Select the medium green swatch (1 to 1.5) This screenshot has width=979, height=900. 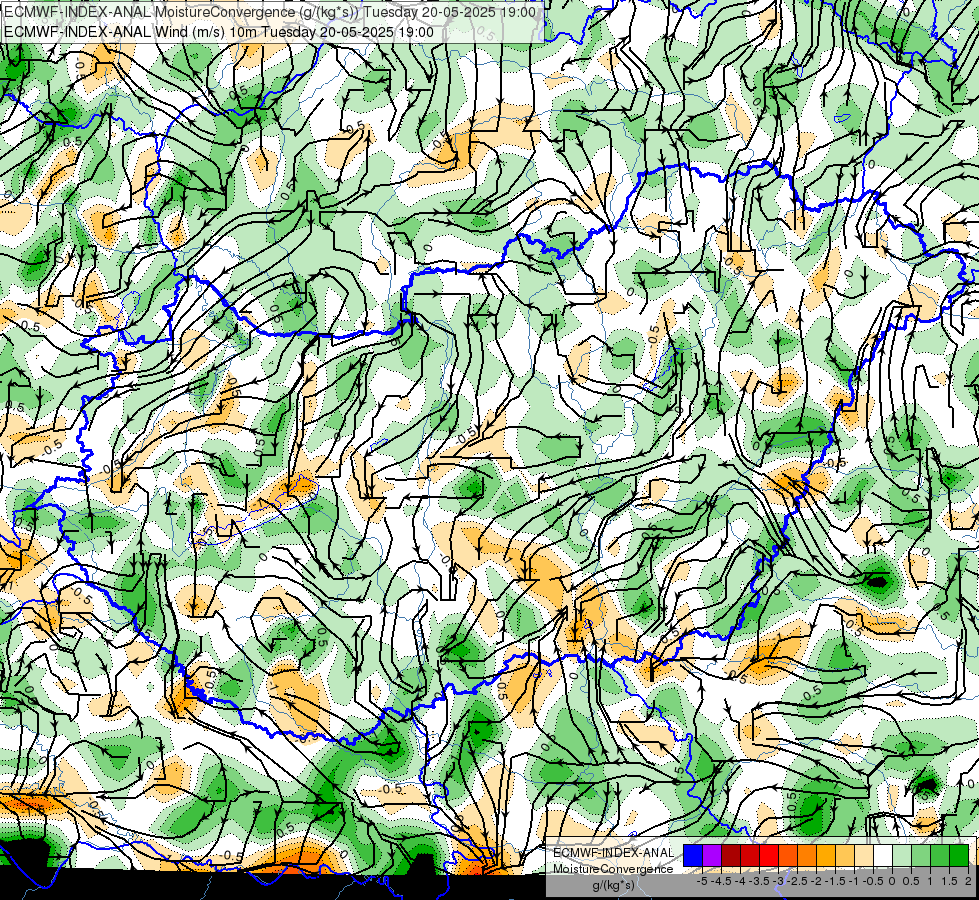click(x=940, y=856)
